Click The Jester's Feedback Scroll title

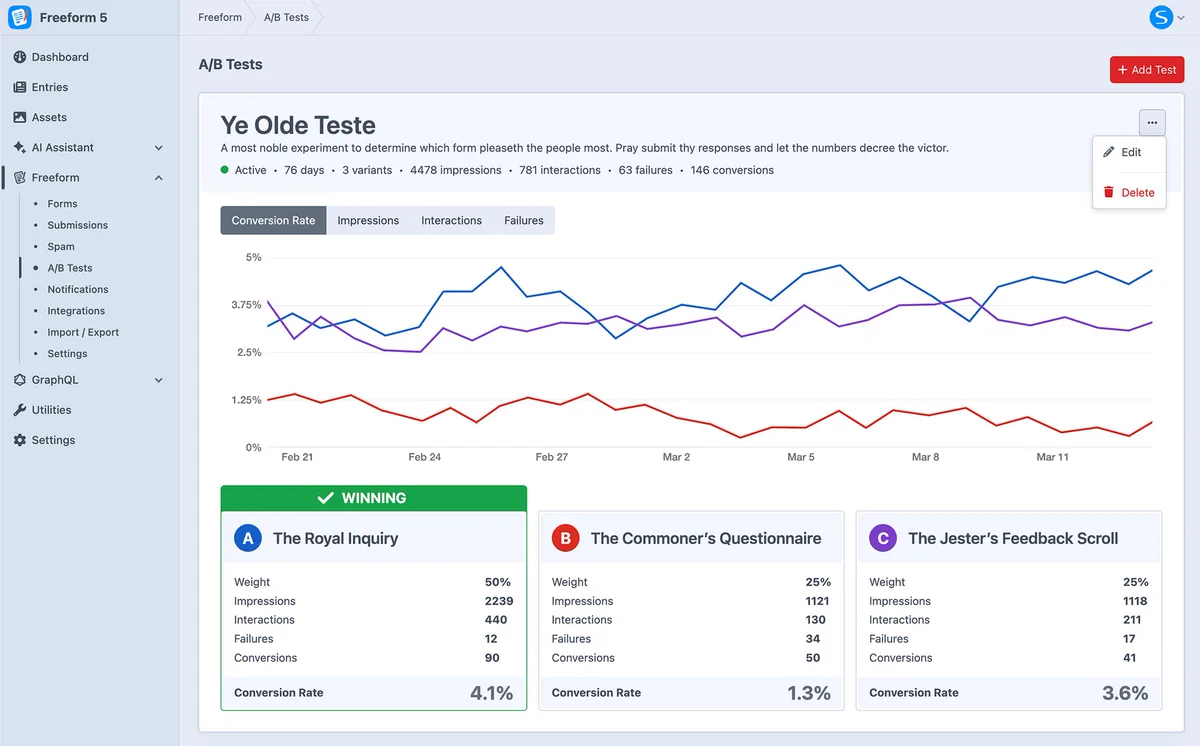[x=1013, y=538]
